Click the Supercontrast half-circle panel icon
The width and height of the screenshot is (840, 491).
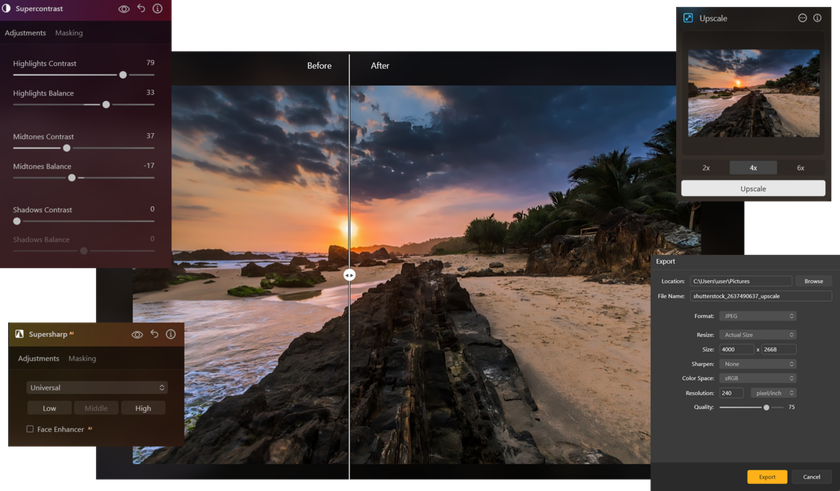pos(6,9)
